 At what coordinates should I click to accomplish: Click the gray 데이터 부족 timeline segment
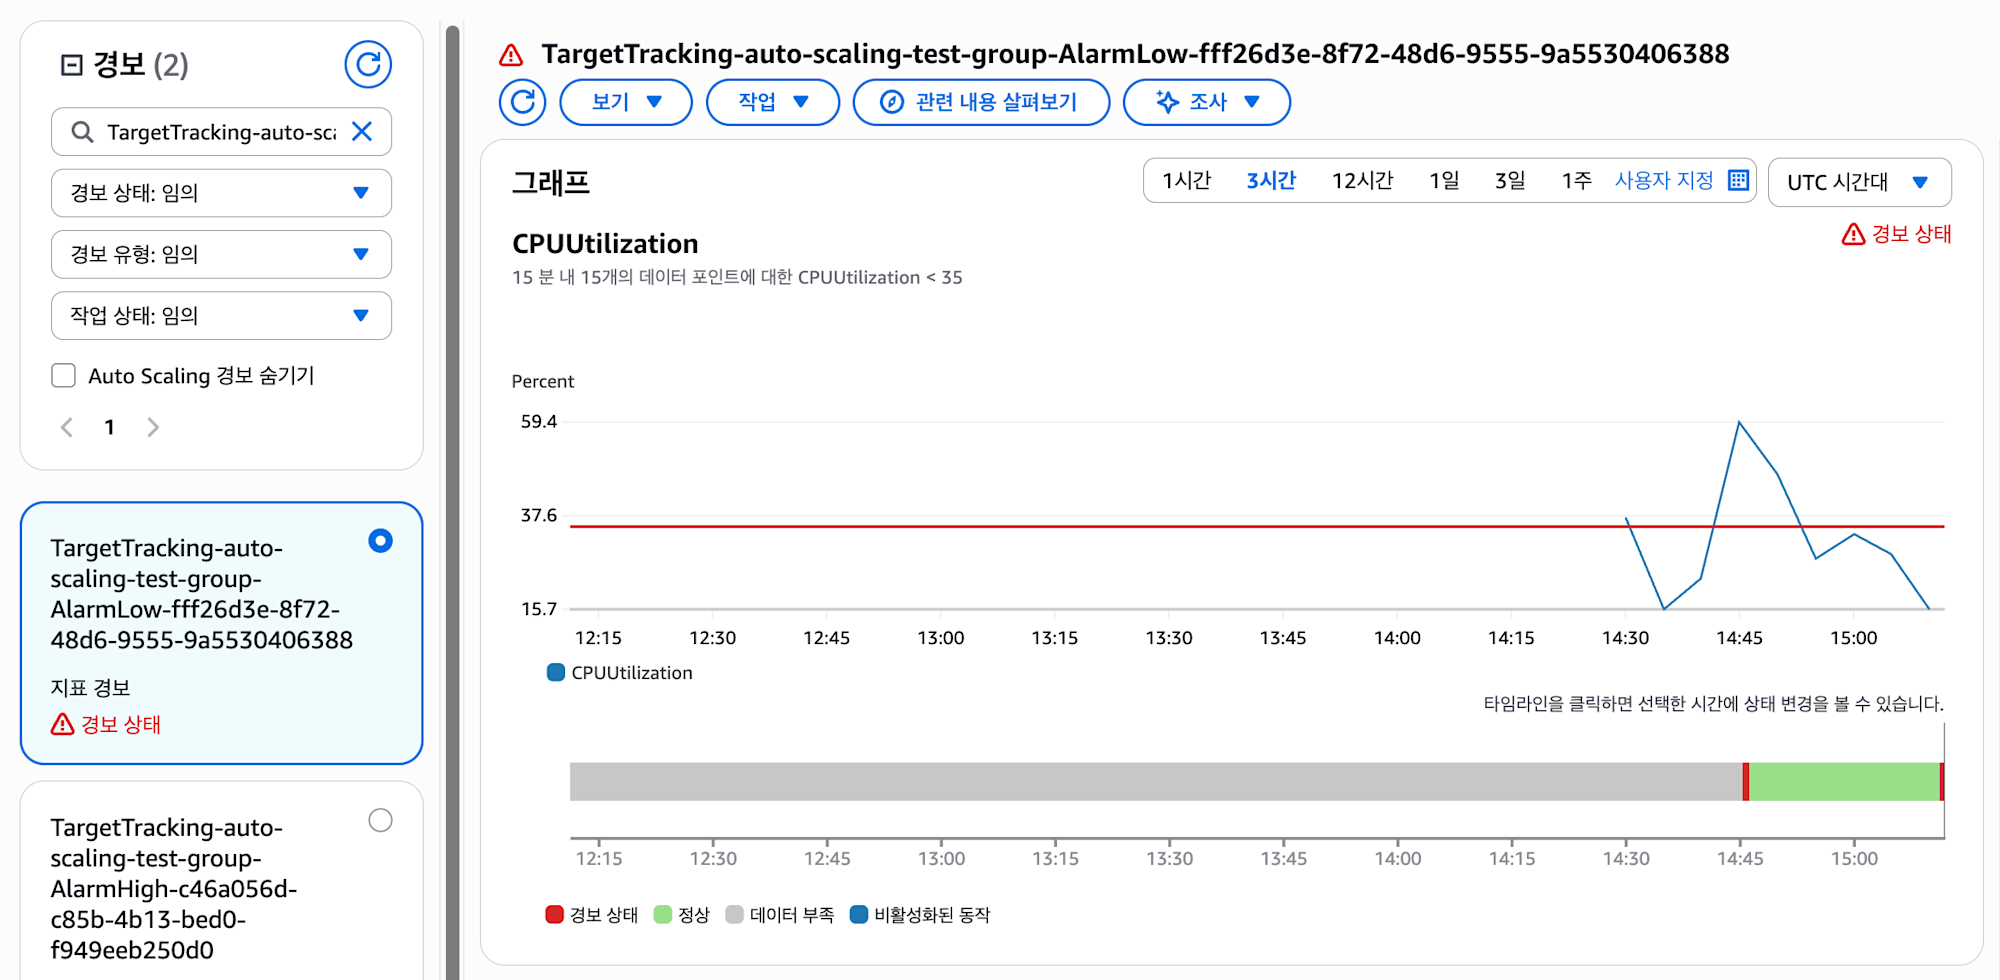coord(1156,781)
